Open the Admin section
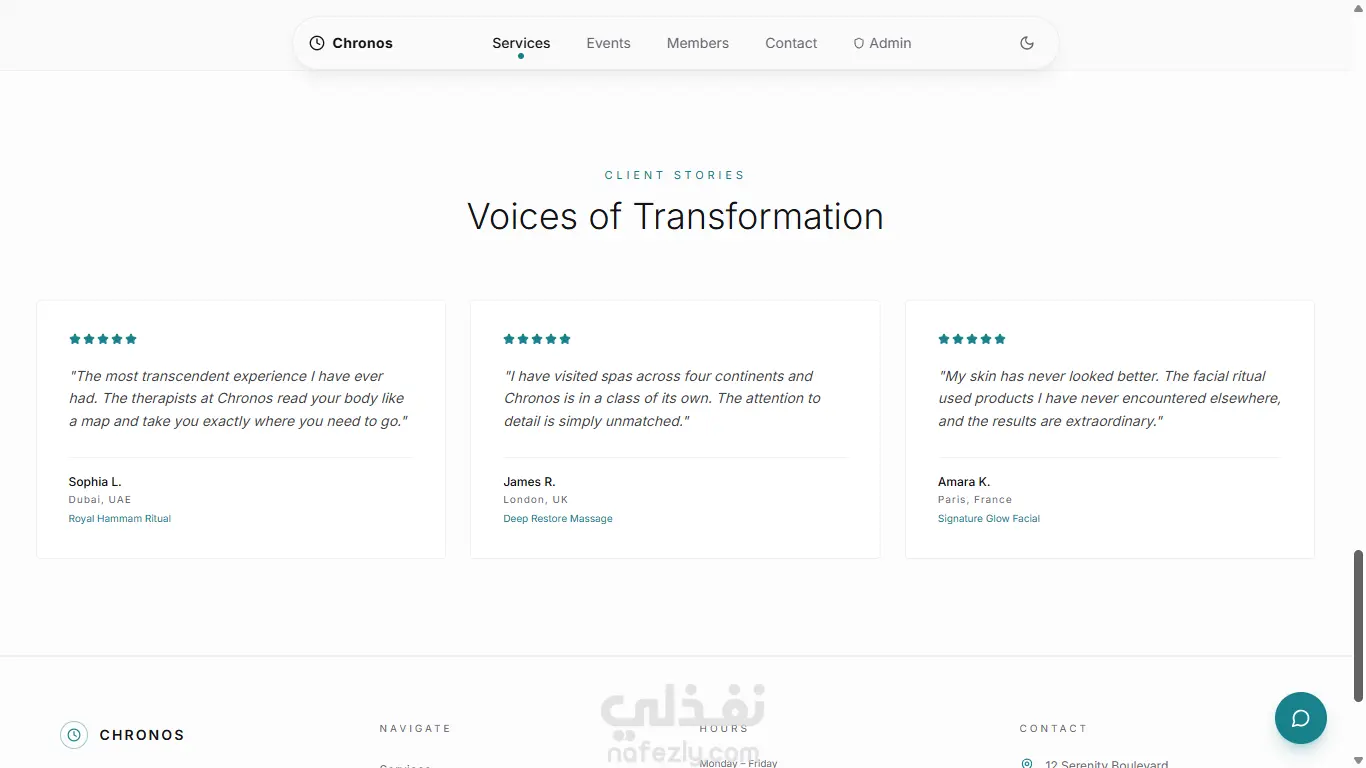Viewport: 1366px width, 768px height. click(882, 43)
